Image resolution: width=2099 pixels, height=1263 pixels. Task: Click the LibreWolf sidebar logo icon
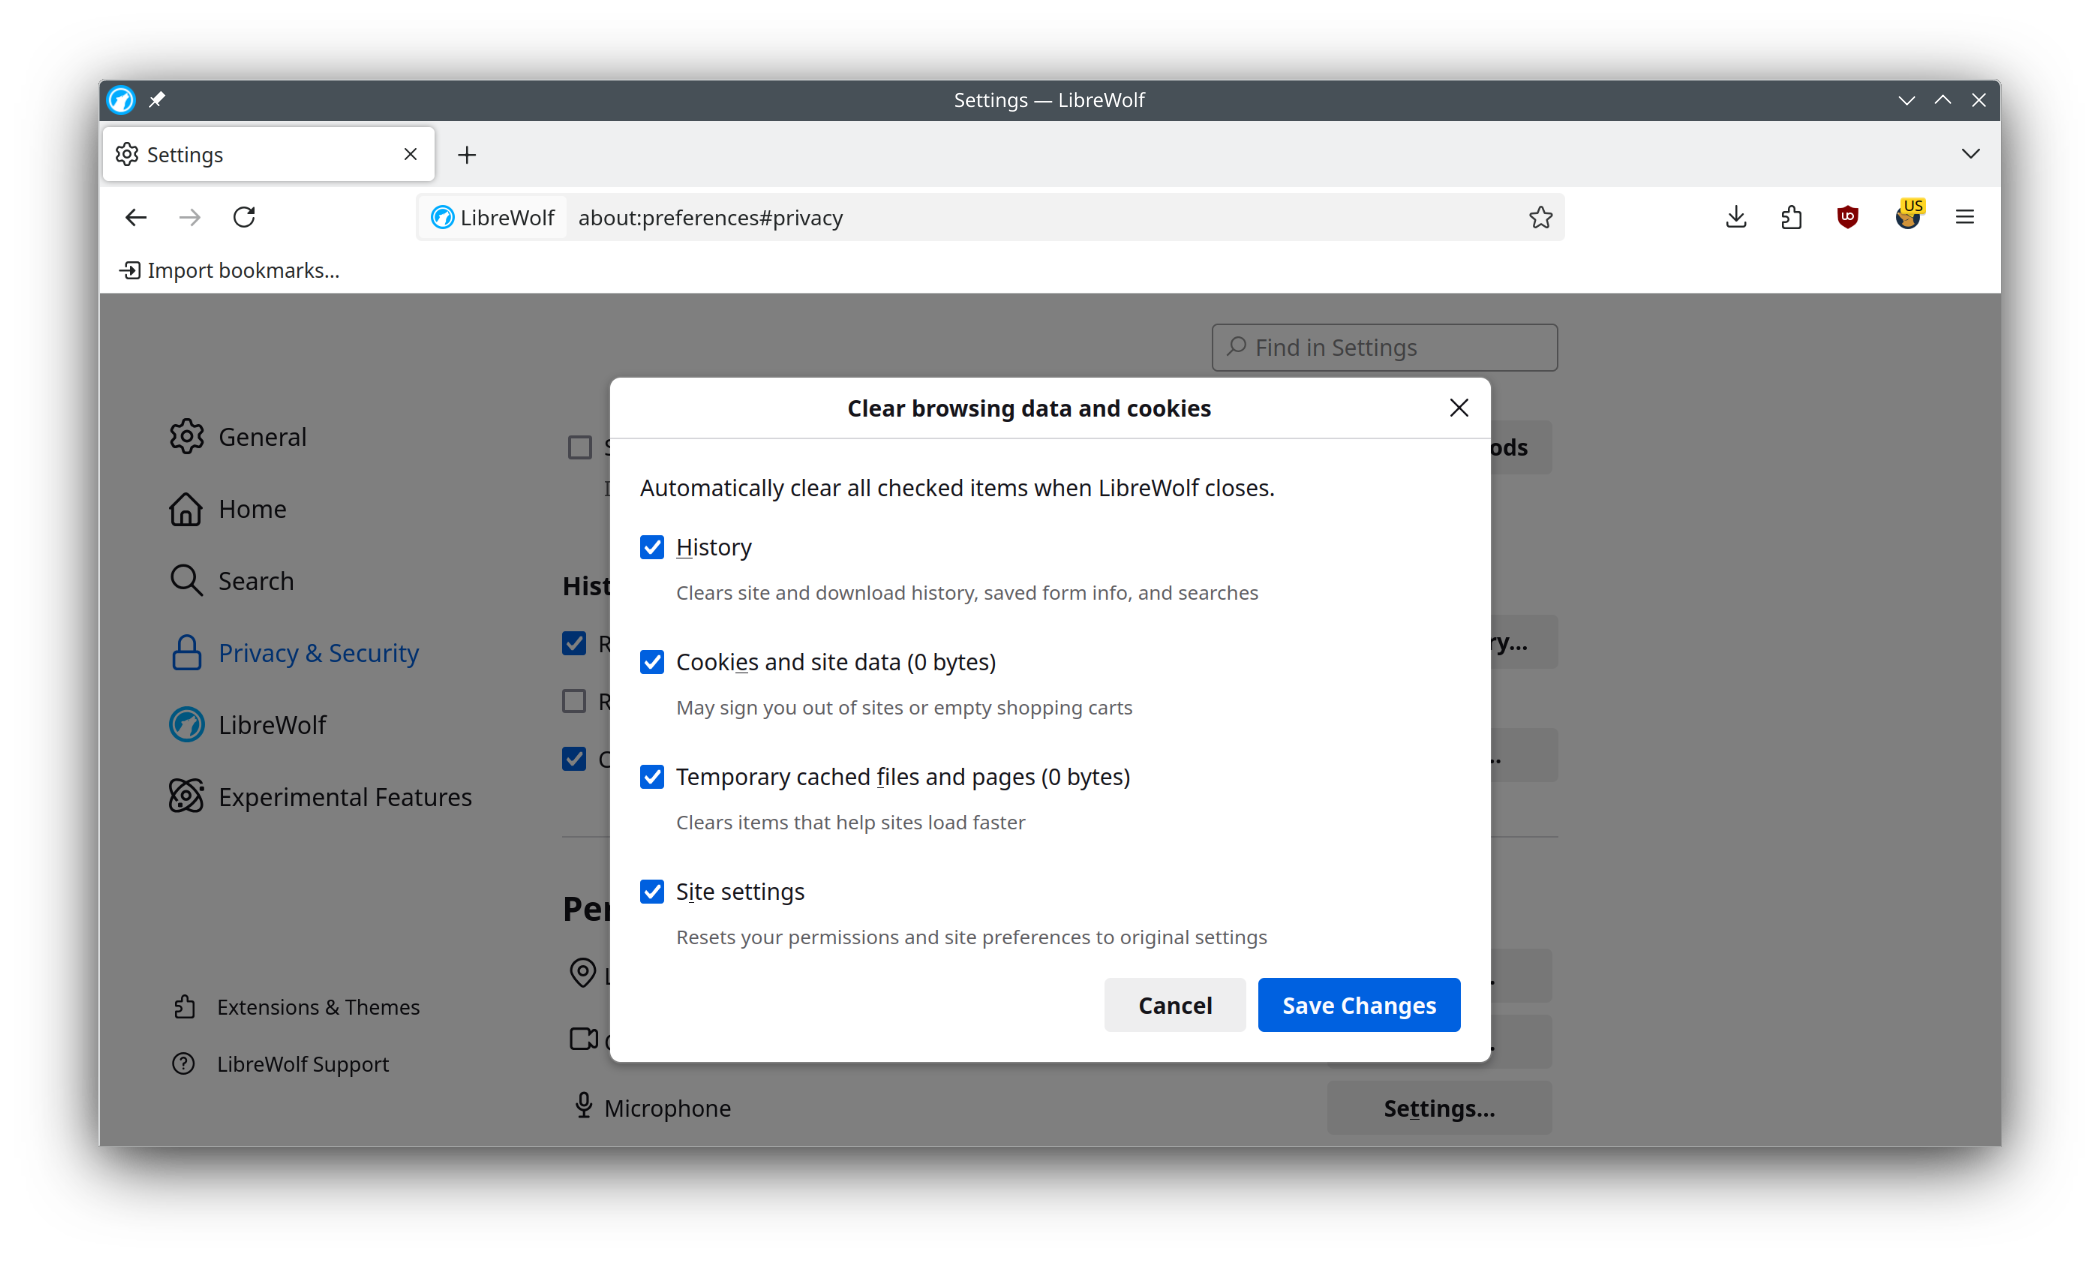186,724
